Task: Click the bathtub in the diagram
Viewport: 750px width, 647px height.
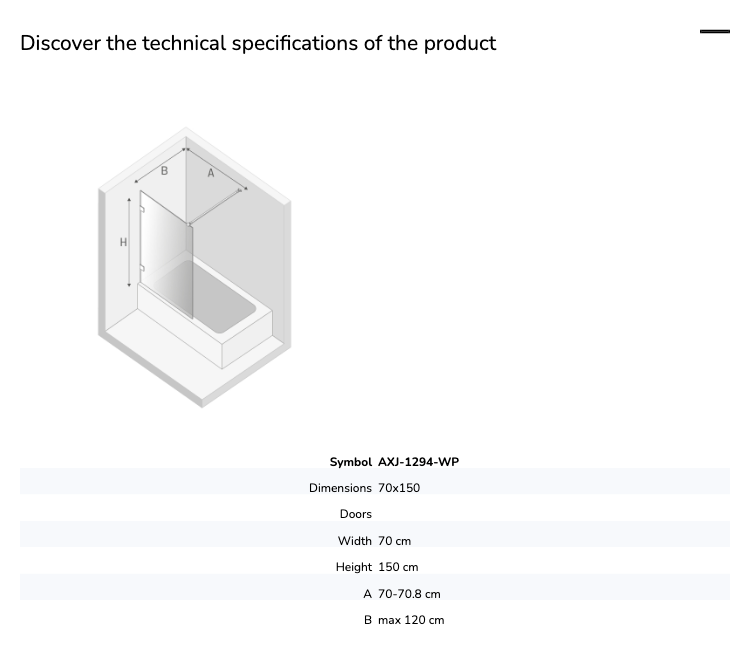Action: (x=206, y=311)
